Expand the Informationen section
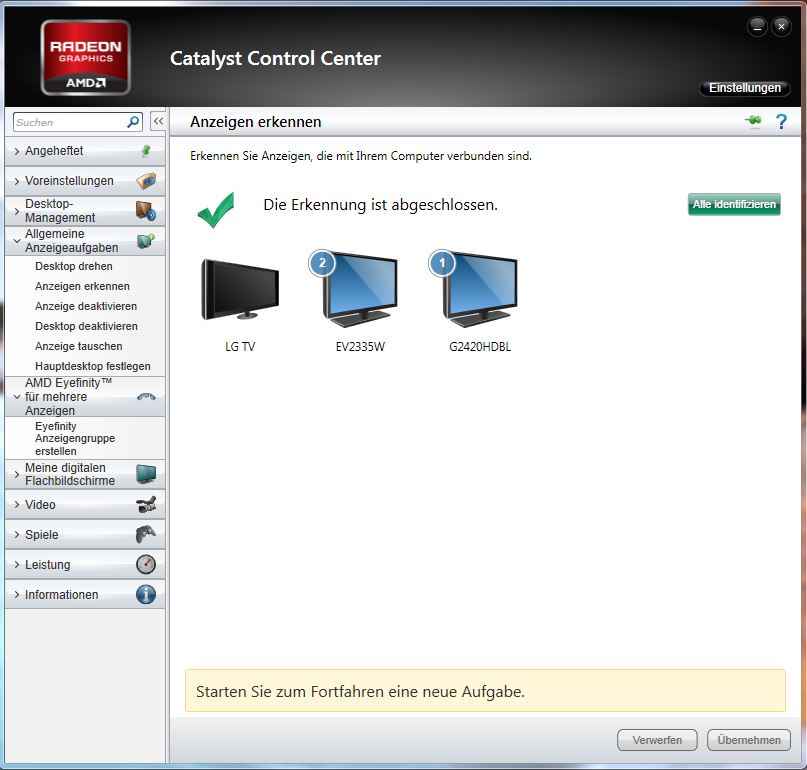Screen dimensions: 807x770 tap(17, 594)
